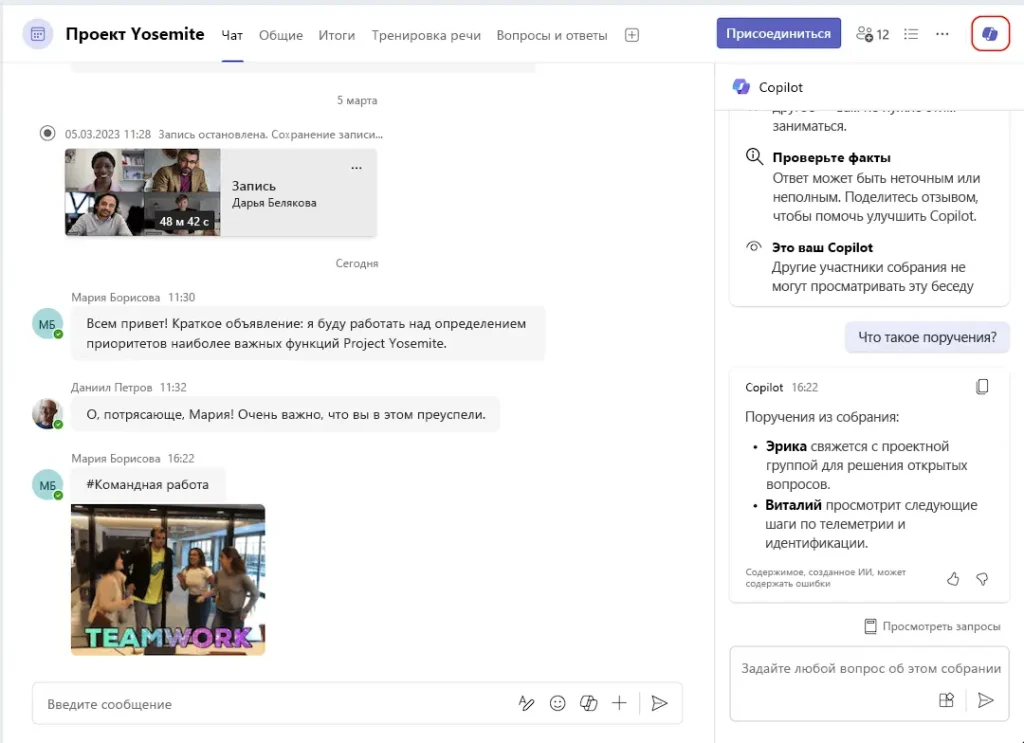Copy the Copilot response
Image resolution: width=1024 pixels, height=743 pixels.
[x=982, y=387]
